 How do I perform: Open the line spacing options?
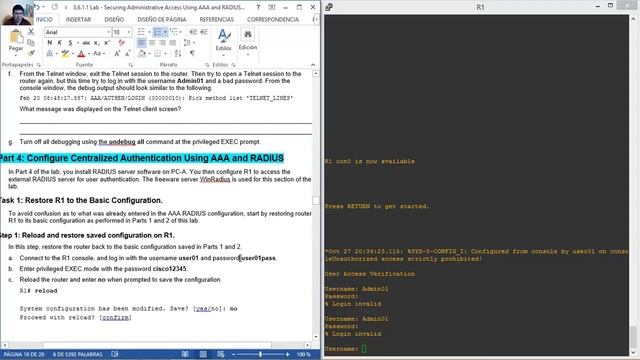(x=188, y=42)
